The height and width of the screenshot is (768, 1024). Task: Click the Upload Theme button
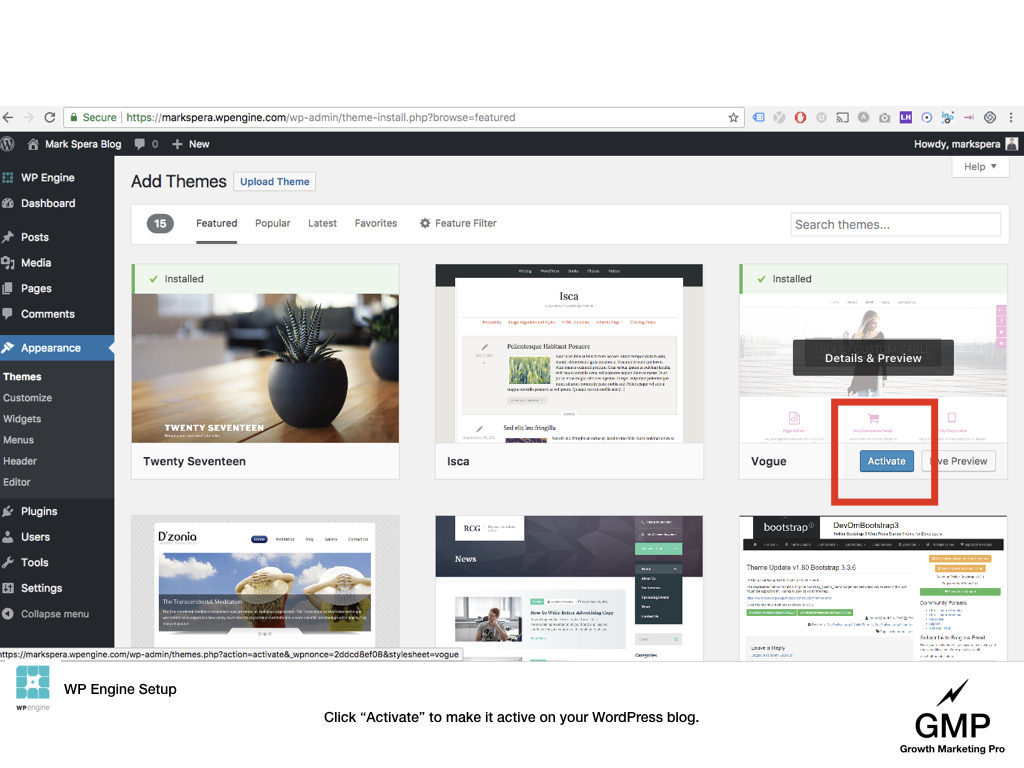[274, 182]
